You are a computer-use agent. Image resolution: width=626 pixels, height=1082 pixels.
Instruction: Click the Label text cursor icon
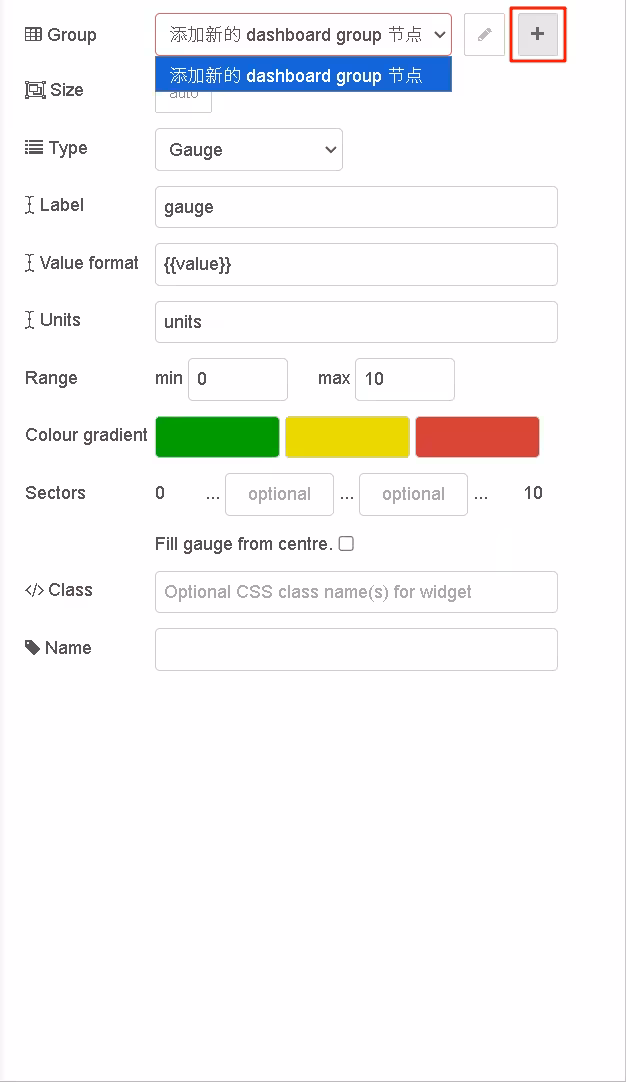(x=30, y=205)
